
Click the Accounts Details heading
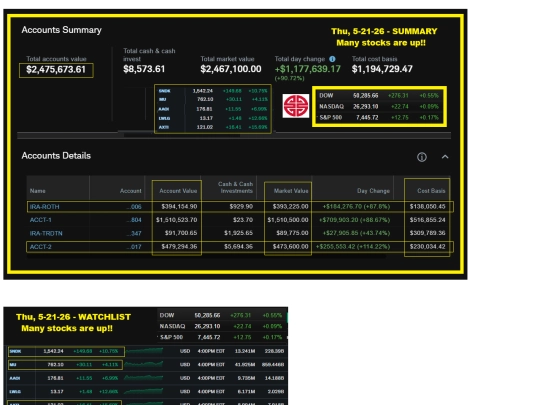(x=56, y=156)
